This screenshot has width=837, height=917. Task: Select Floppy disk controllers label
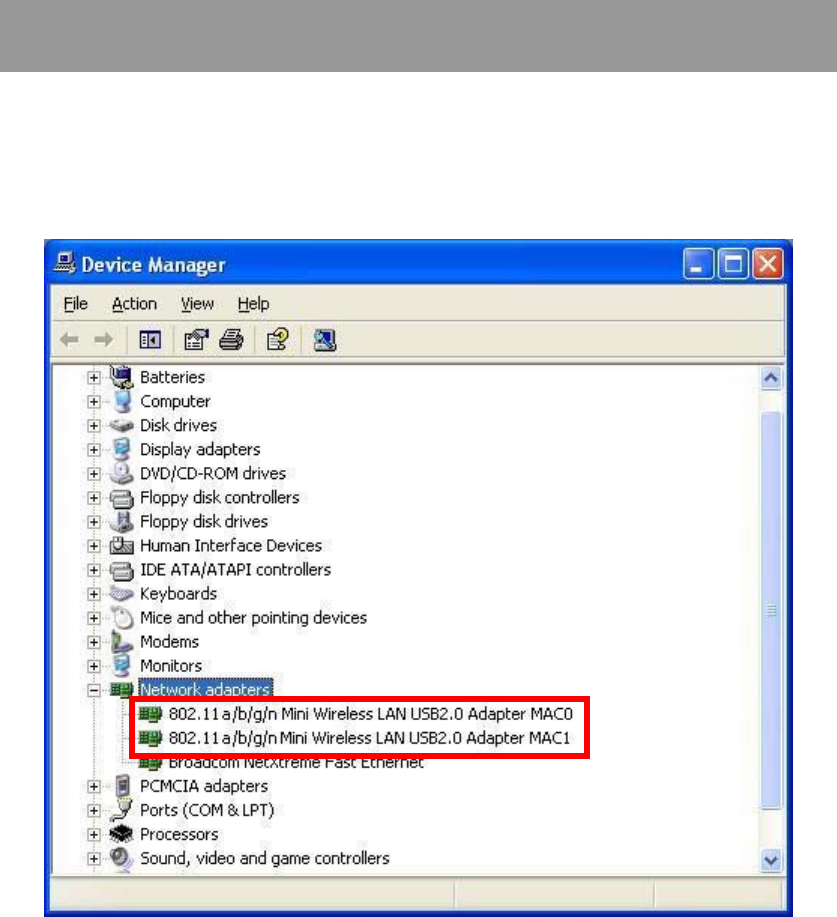click(x=219, y=498)
